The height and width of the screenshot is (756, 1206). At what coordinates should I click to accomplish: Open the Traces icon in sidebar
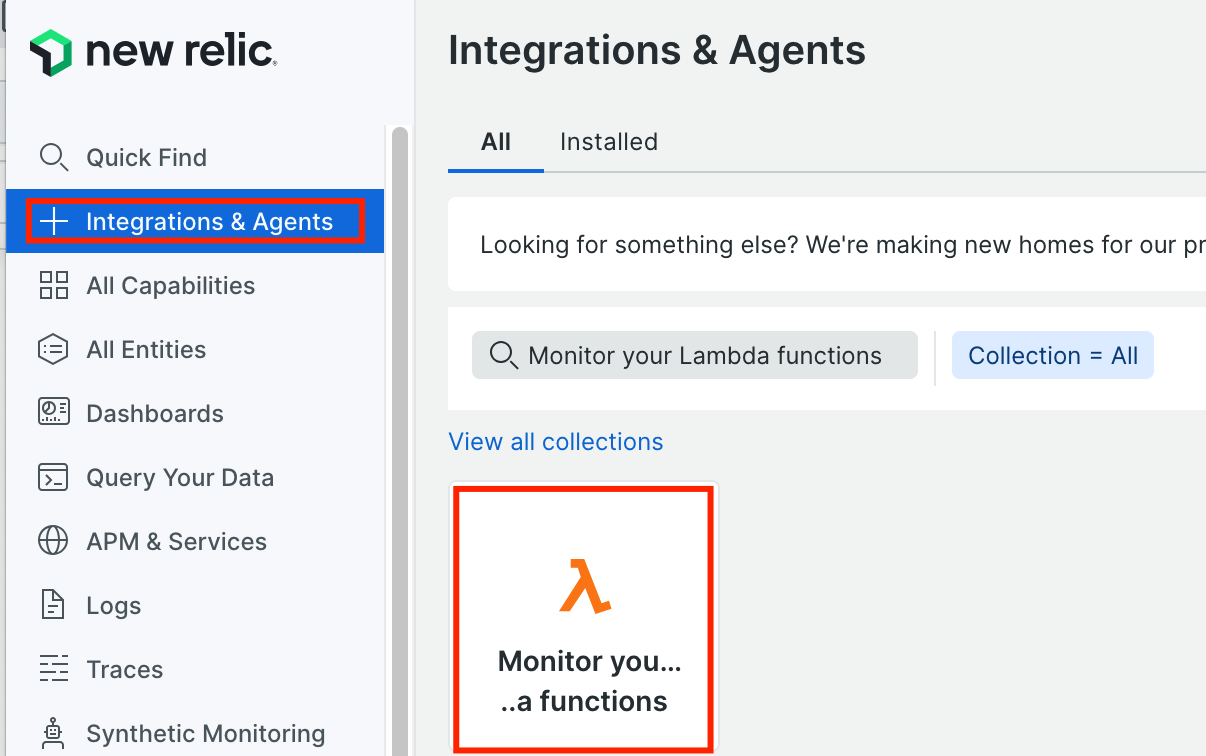click(53, 669)
